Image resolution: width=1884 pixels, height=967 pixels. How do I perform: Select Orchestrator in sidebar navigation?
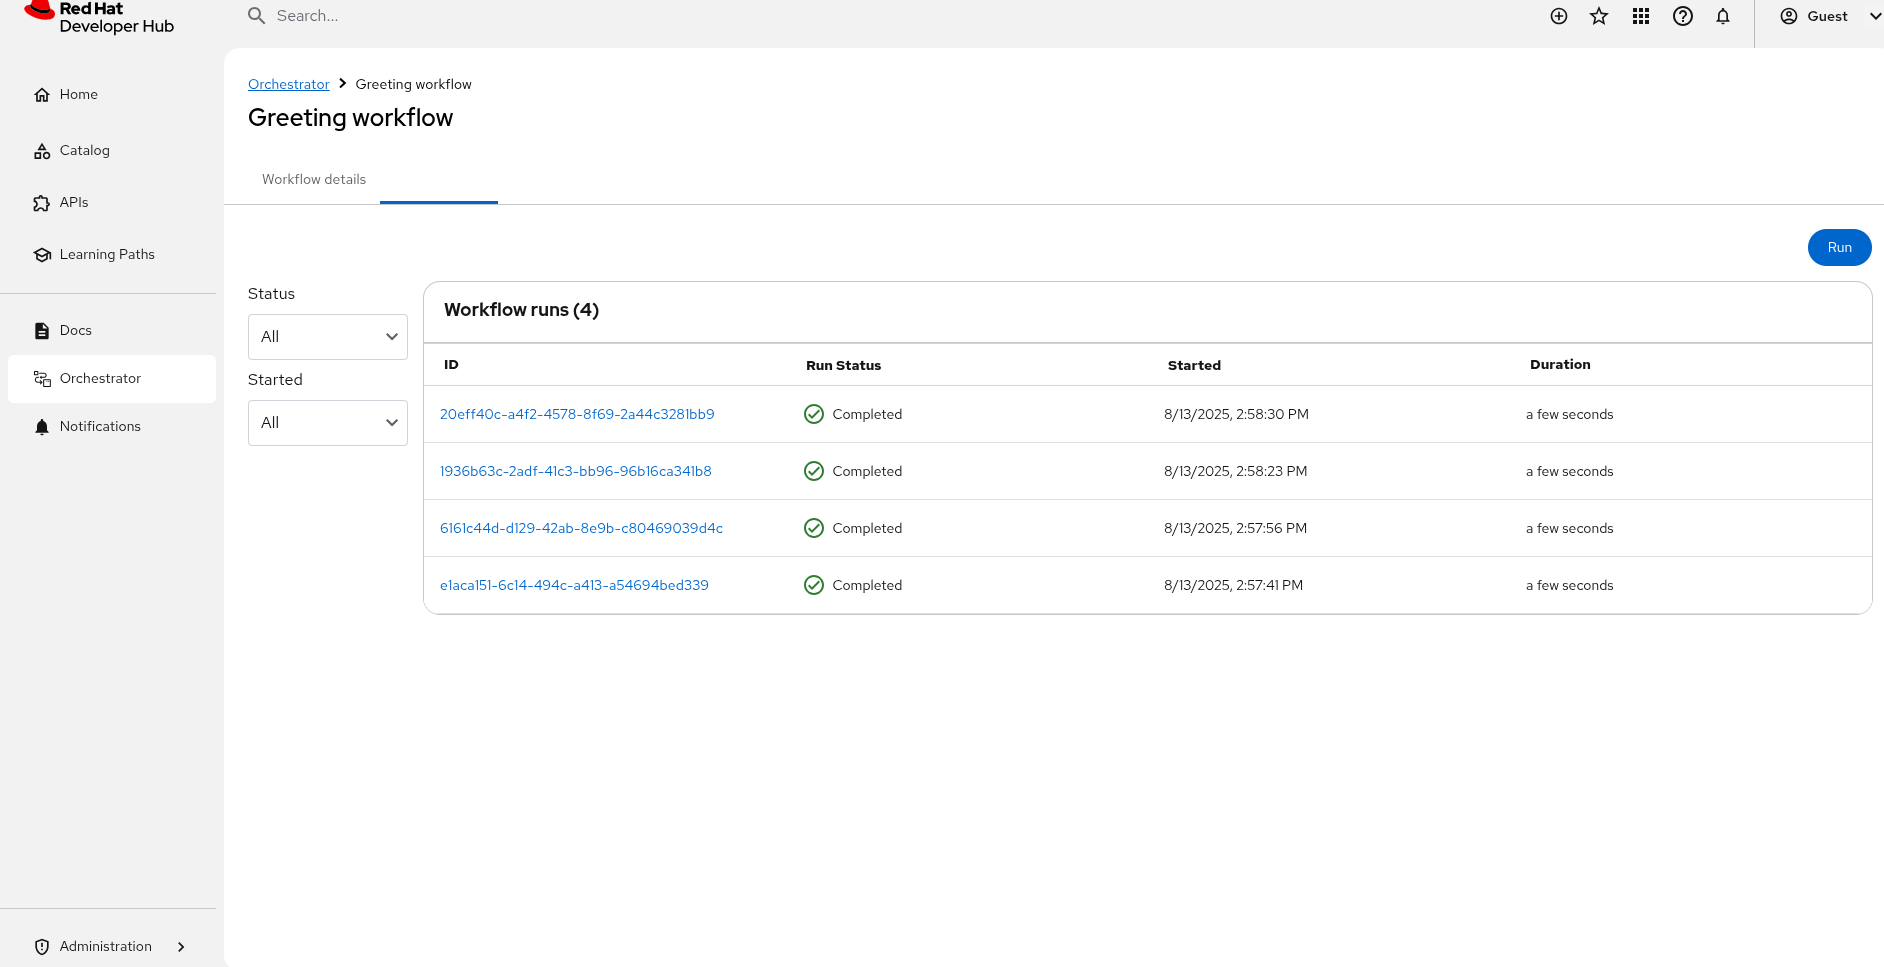[x=100, y=378]
